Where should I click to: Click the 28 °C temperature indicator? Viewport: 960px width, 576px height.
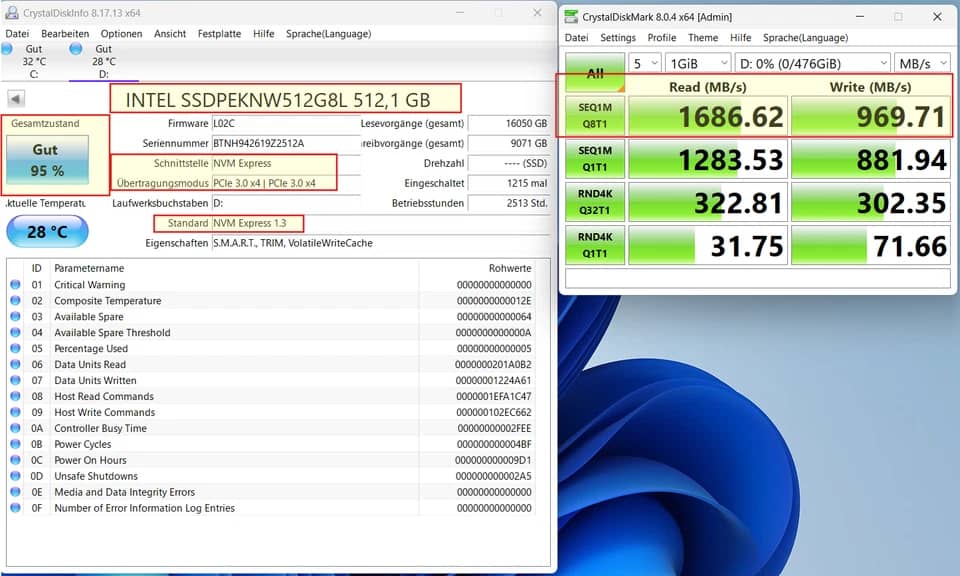[47, 231]
